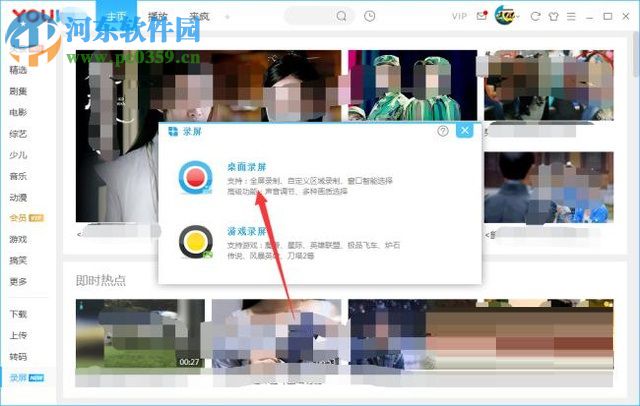Screen dimensions: 640x406
Task: Switch to the 来疯 tab
Action: point(199,16)
